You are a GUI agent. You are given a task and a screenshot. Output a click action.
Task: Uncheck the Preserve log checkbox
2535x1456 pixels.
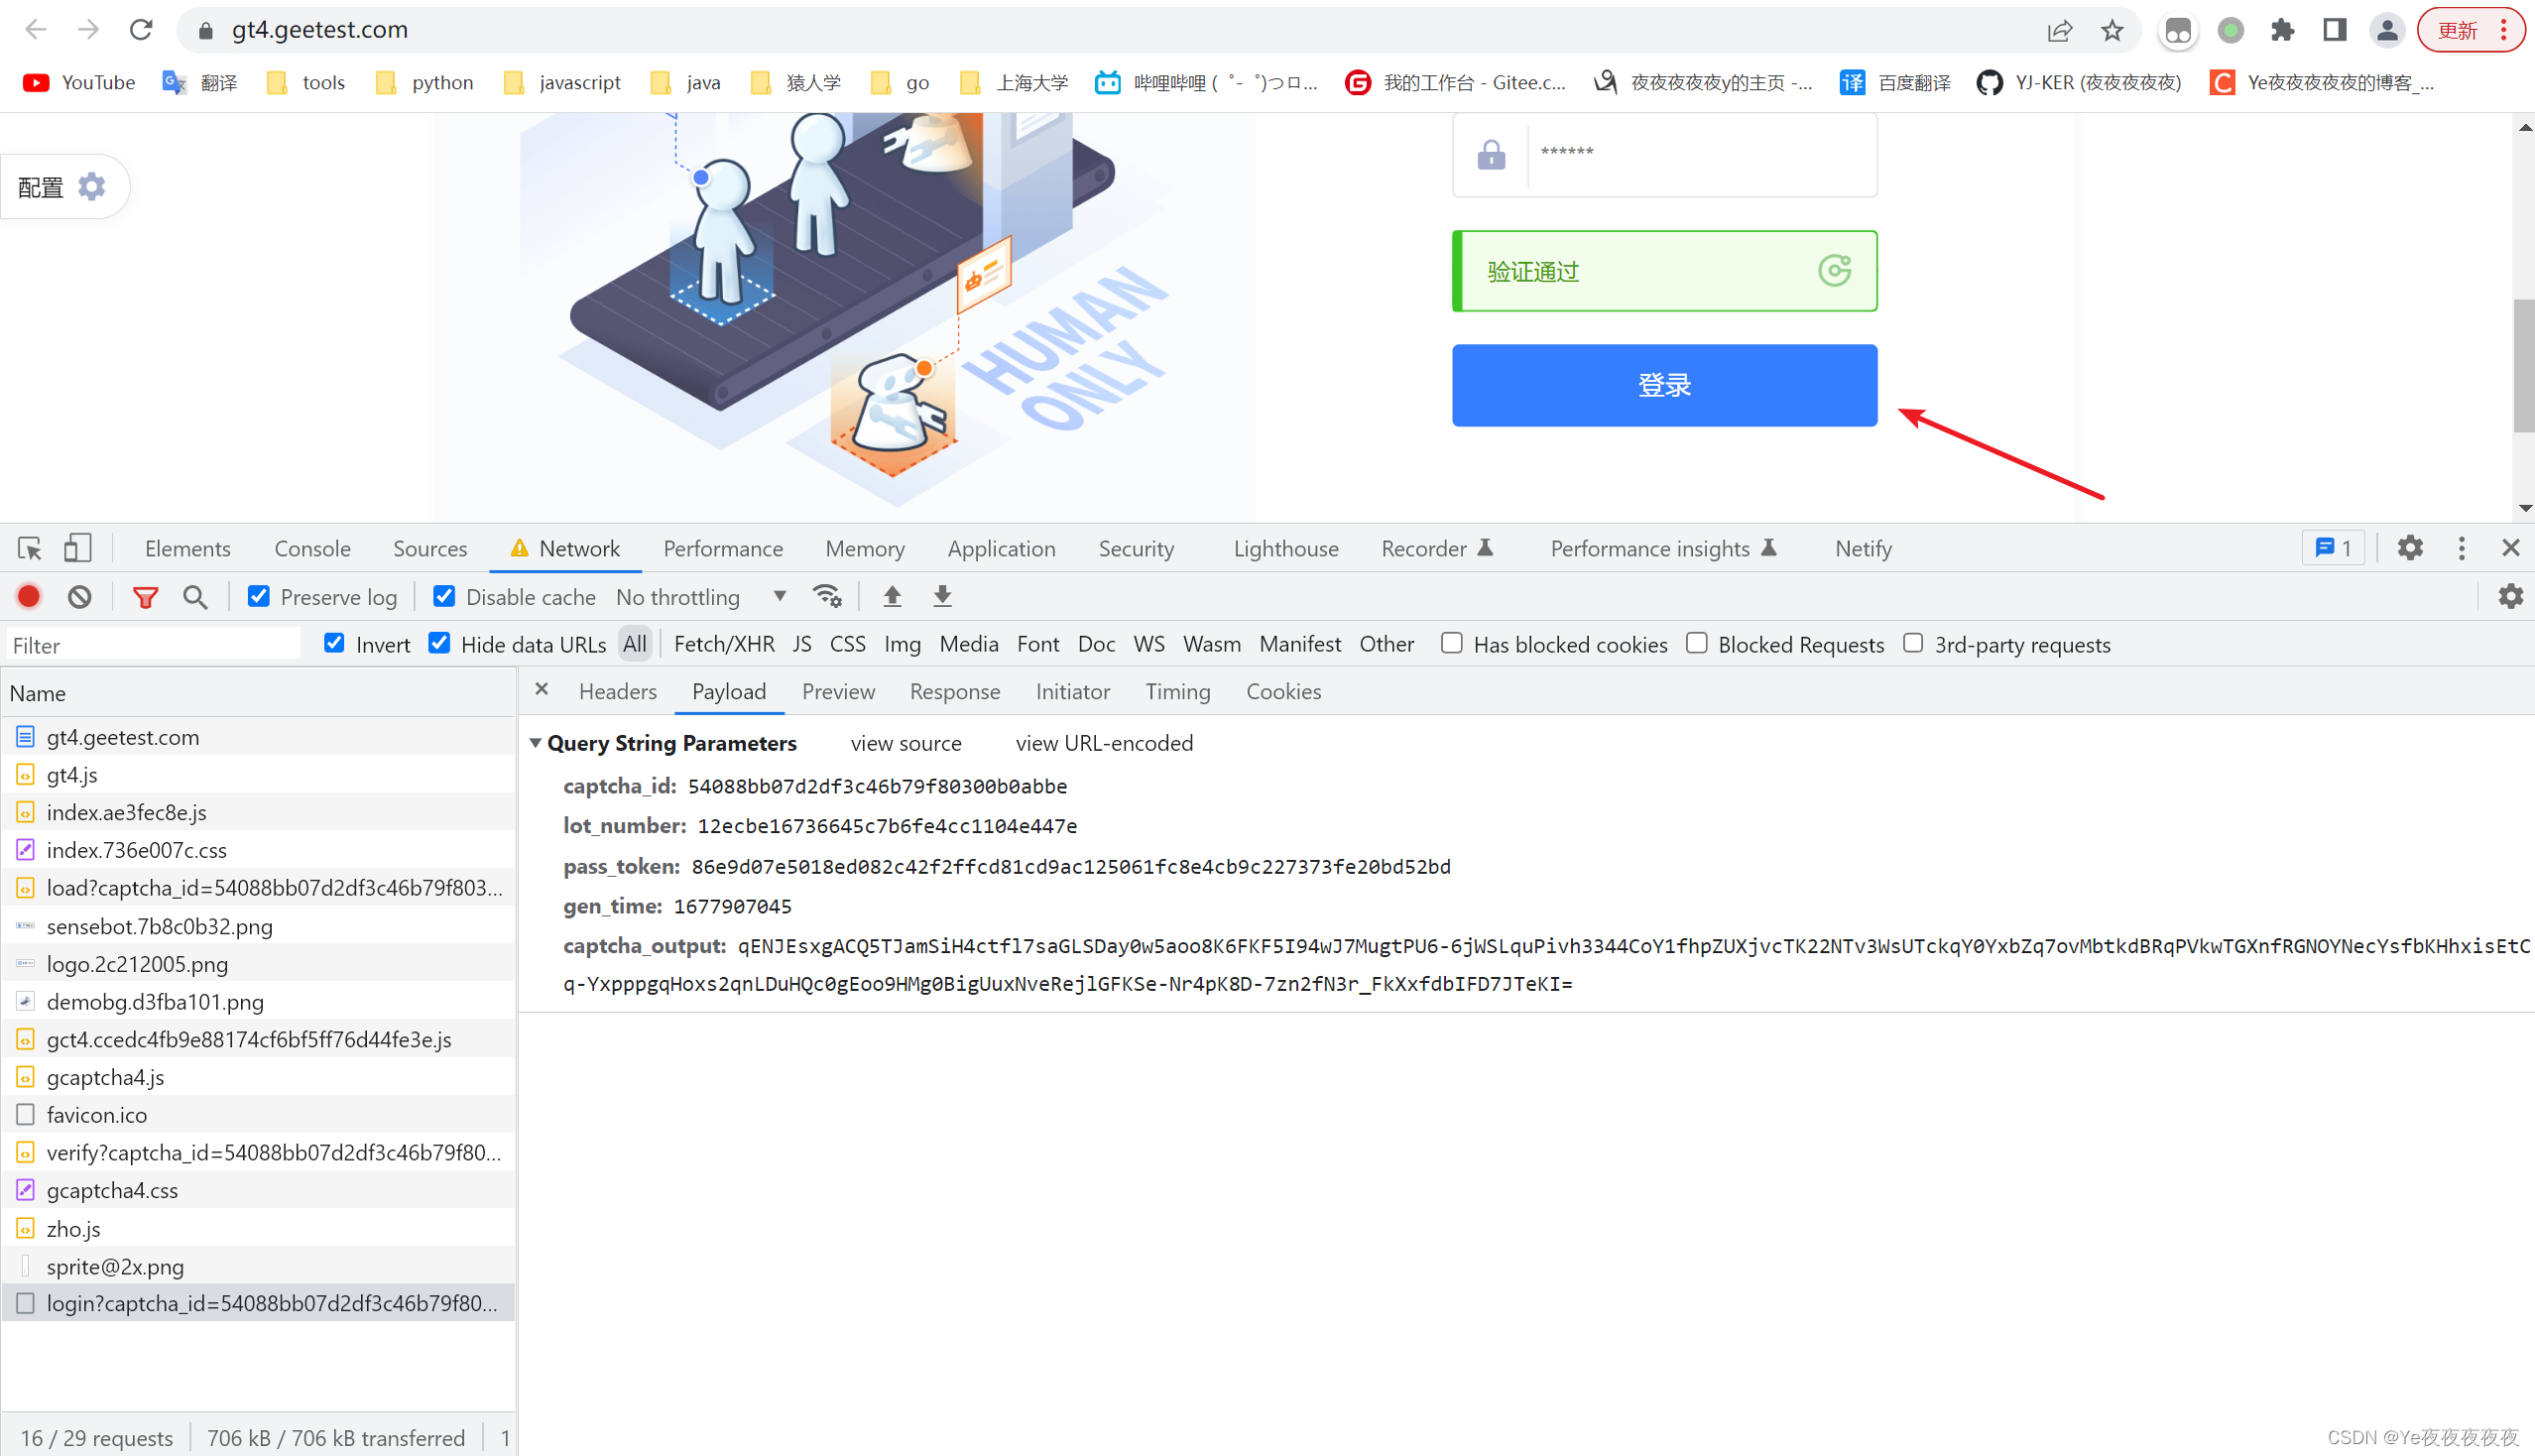(259, 597)
